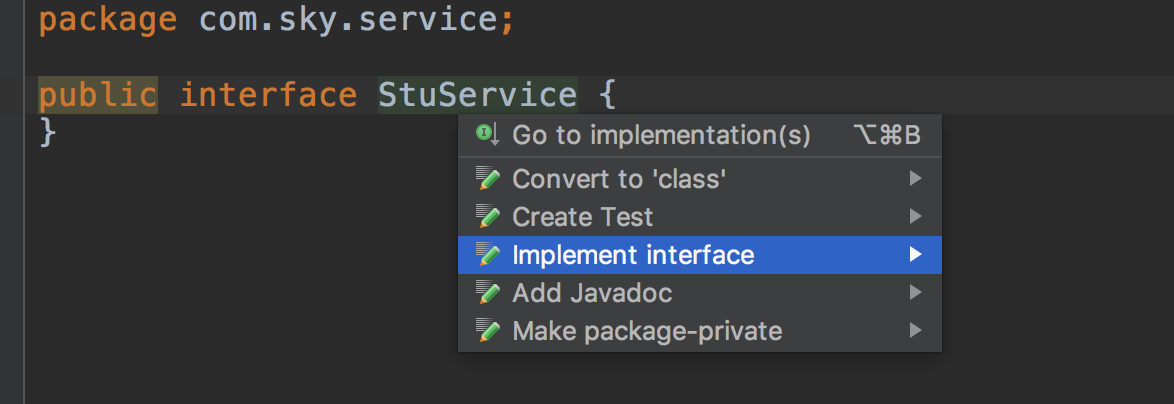1174x404 pixels.
Task: Click the public keyword in the code
Action: (x=98, y=95)
